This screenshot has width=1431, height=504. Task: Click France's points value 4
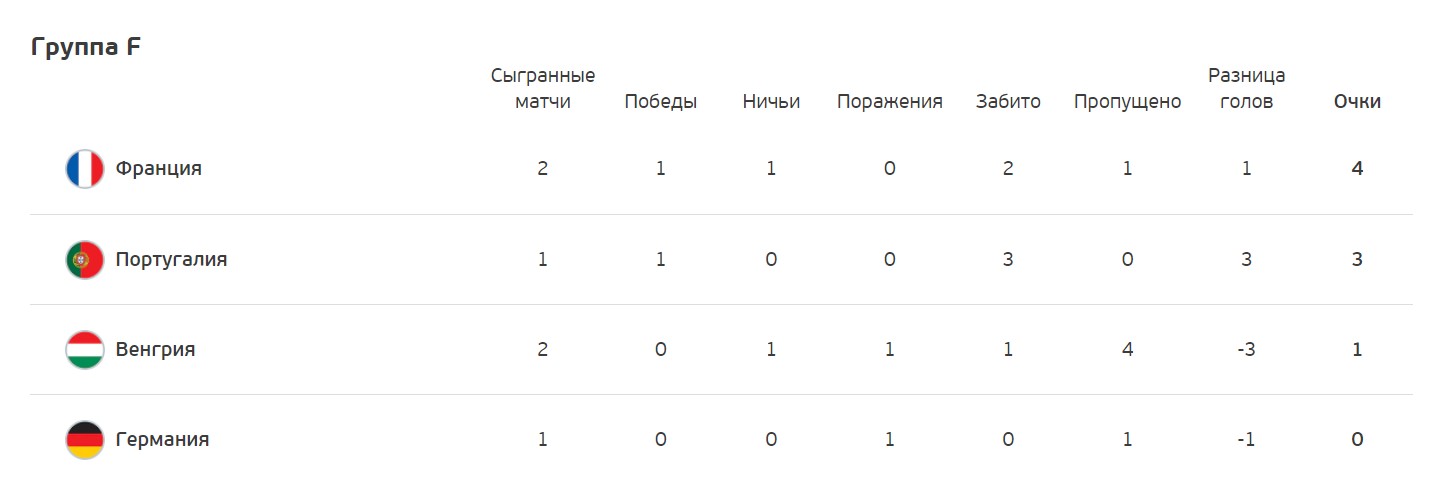(x=1357, y=169)
